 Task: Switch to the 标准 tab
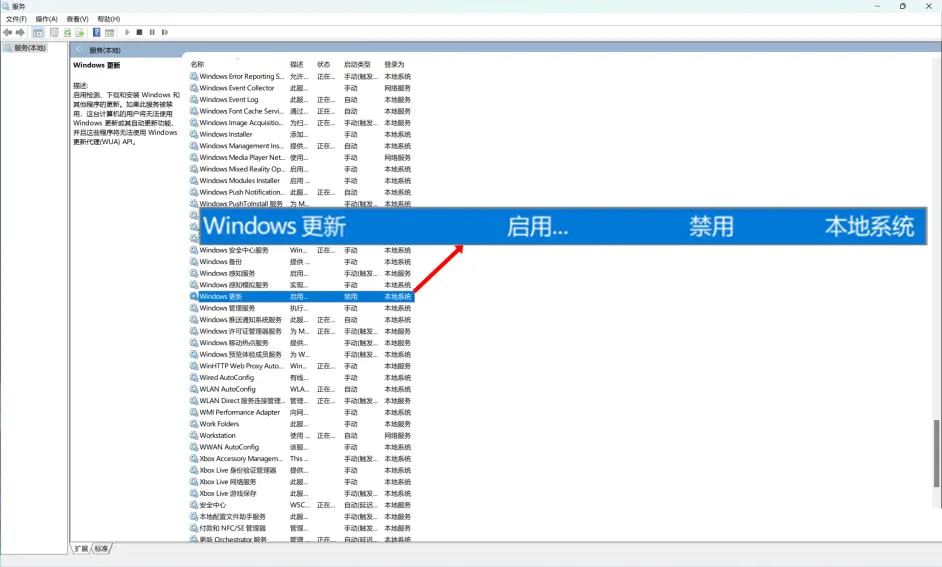coord(102,548)
